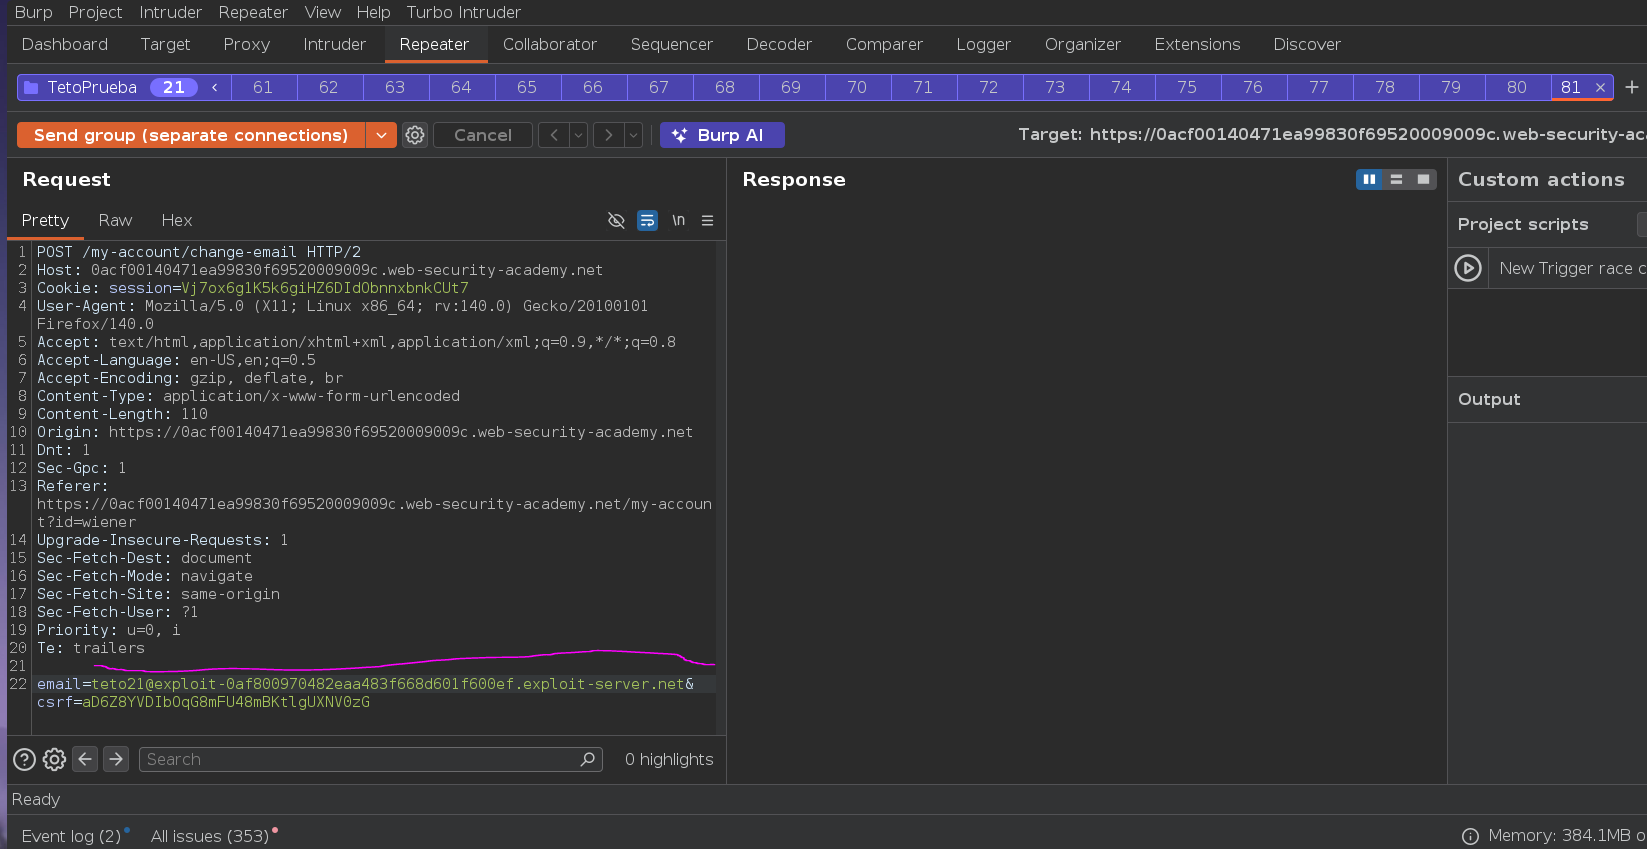This screenshot has width=1647, height=849.
Task: Expand the forward history dropdown
Action: [x=633, y=135]
